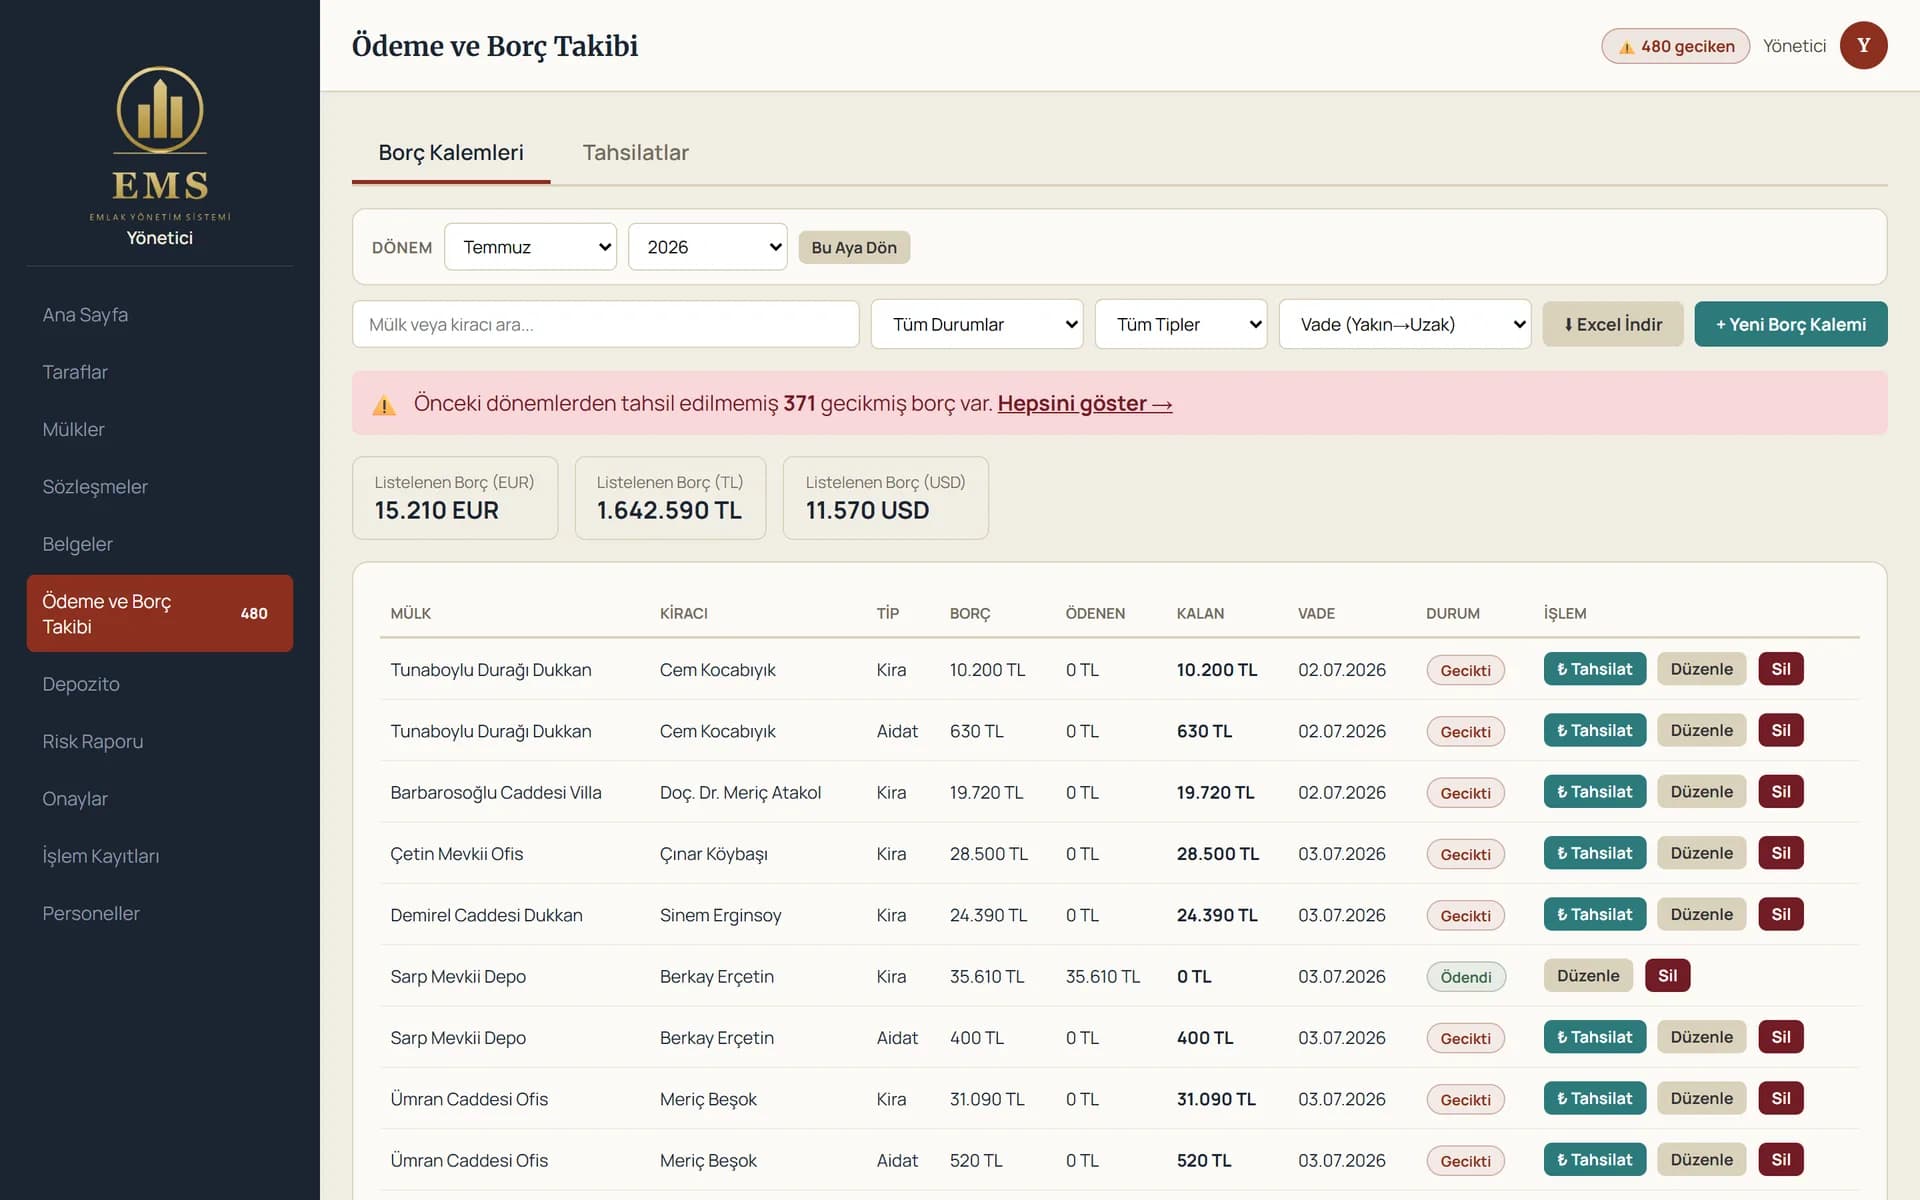Click Sil for Çetin Mevkii Ofis row
Viewport: 1920px width, 1200px height.
click(x=1781, y=853)
